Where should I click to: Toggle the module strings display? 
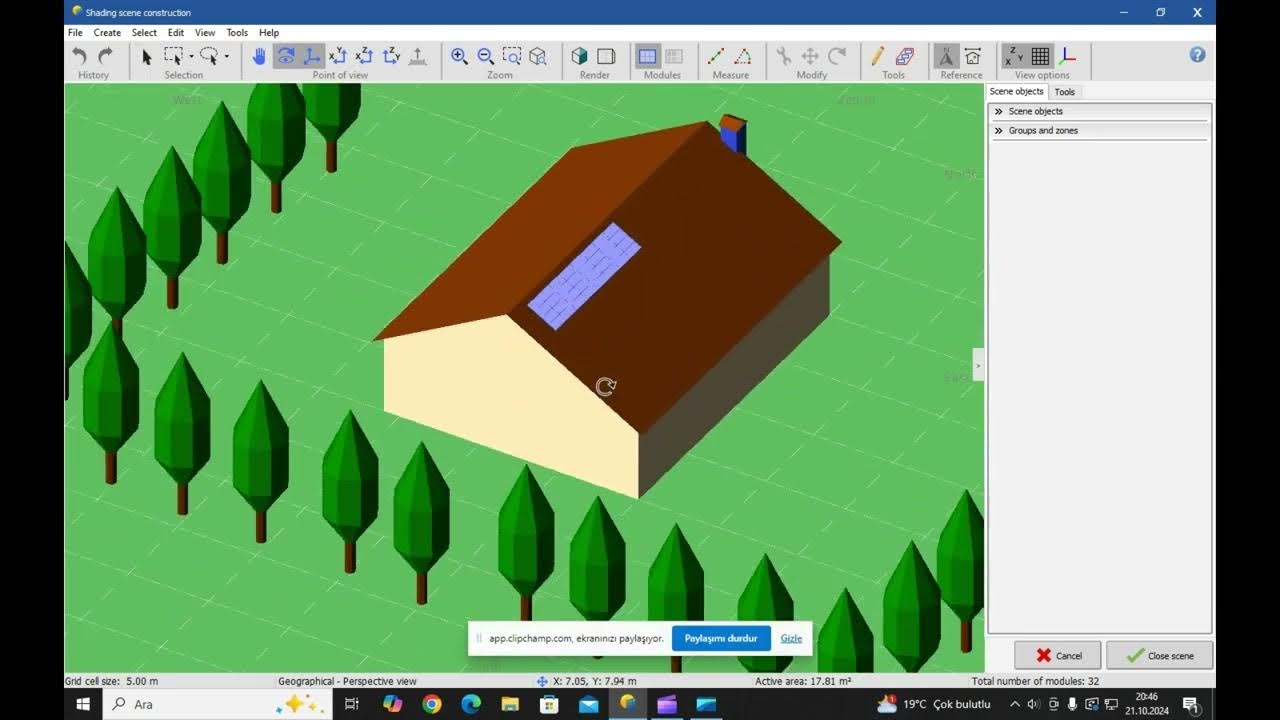(x=674, y=57)
